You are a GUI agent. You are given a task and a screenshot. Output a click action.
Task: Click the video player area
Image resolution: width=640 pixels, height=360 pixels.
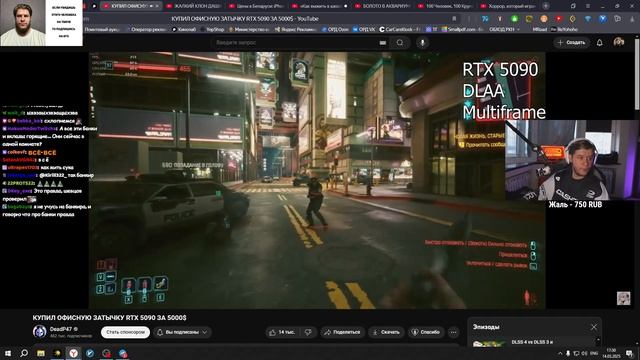(317, 180)
